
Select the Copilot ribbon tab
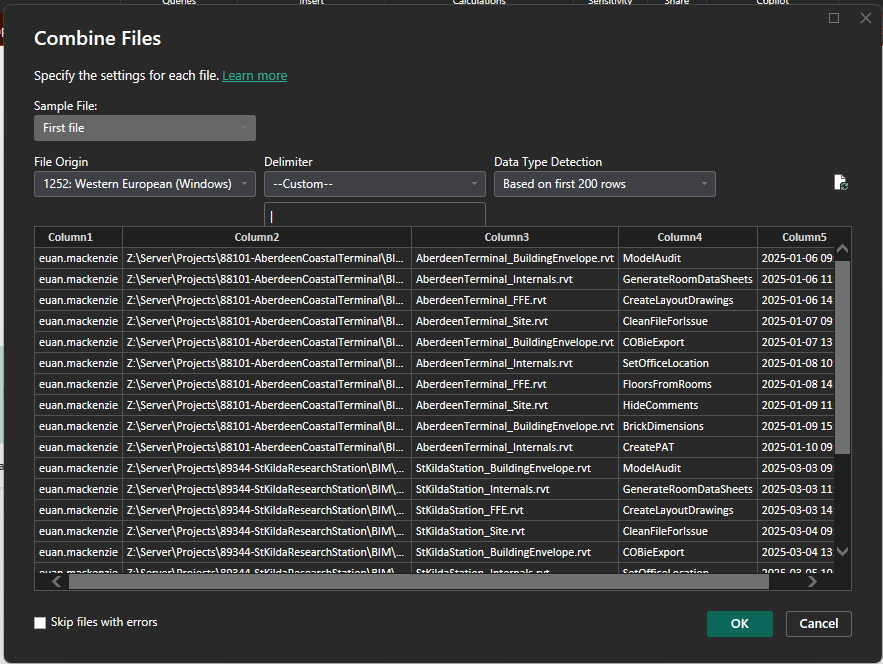pyautogui.click(x=772, y=3)
